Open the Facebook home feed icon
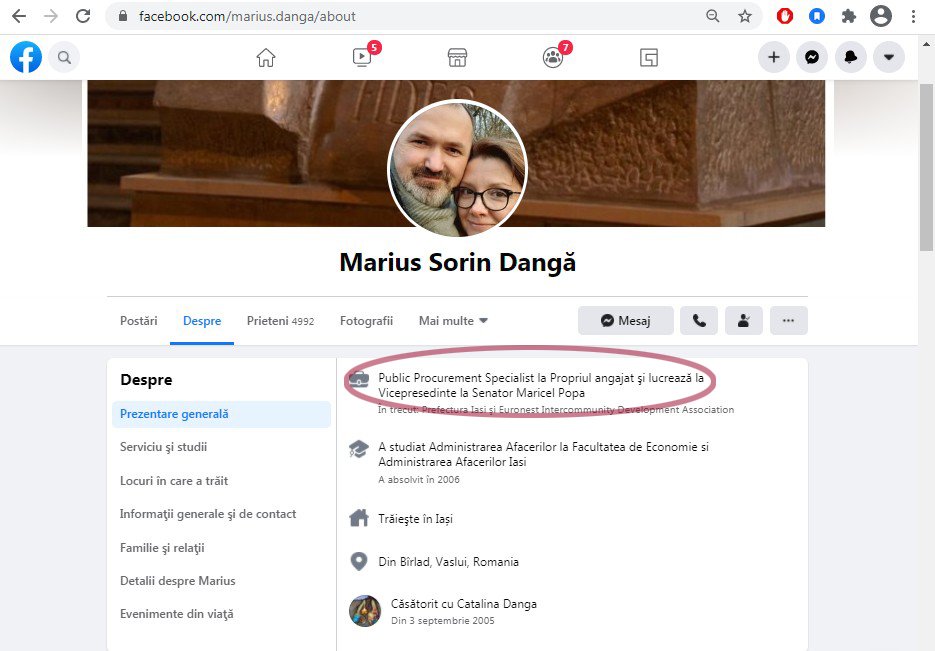The width and height of the screenshot is (935, 651). tap(265, 57)
